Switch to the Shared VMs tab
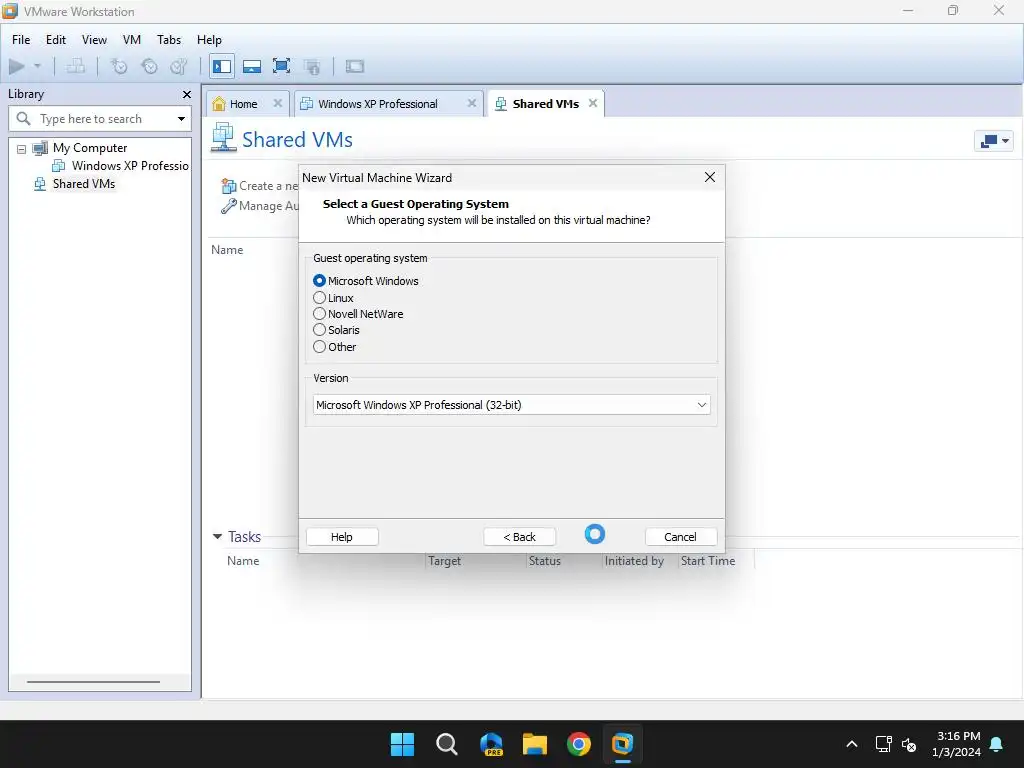This screenshot has width=1024, height=768. 545,104
